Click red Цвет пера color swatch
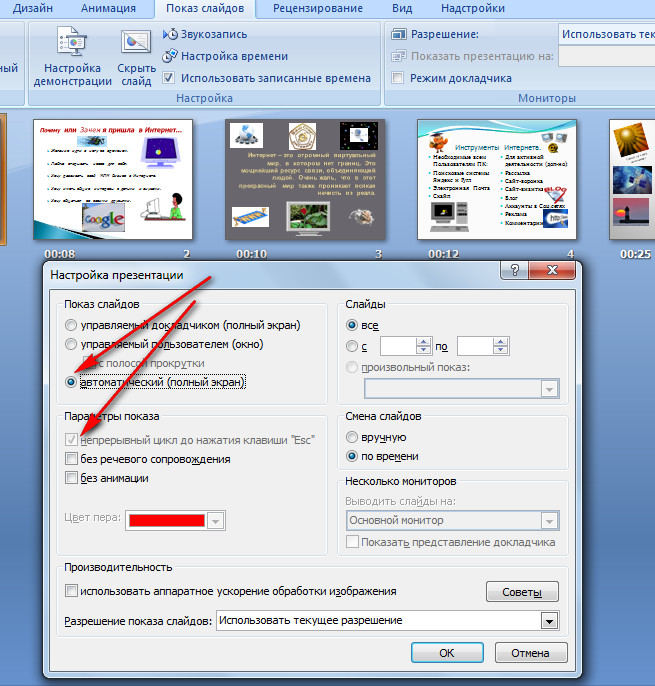The image size is (655, 686). point(167,521)
